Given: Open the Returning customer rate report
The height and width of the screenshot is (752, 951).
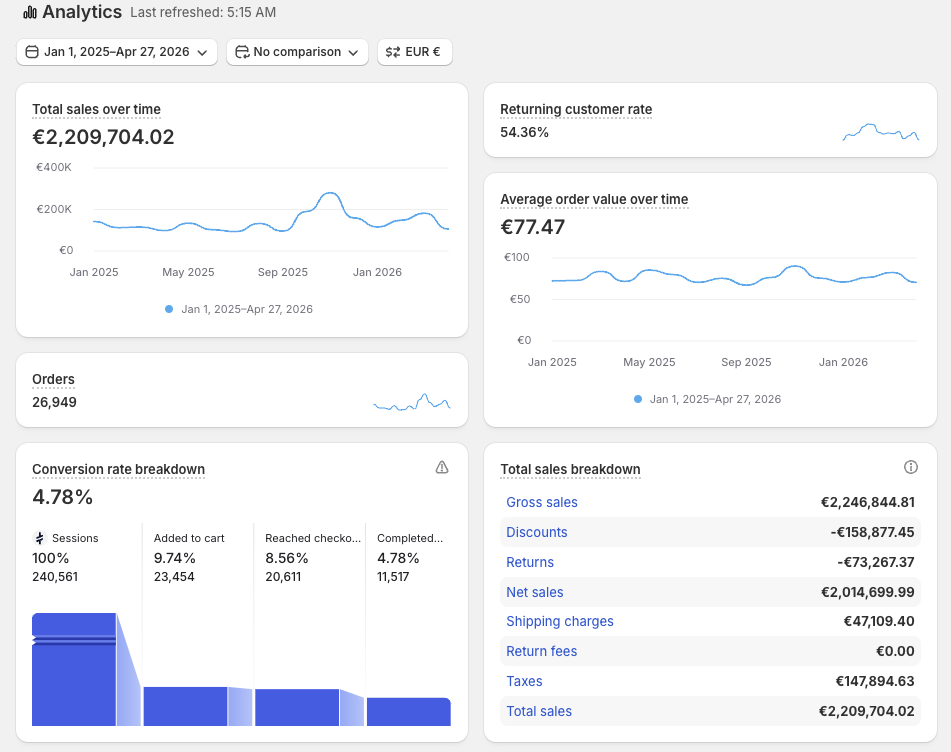Looking at the screenshot, I should click(576, 109).
